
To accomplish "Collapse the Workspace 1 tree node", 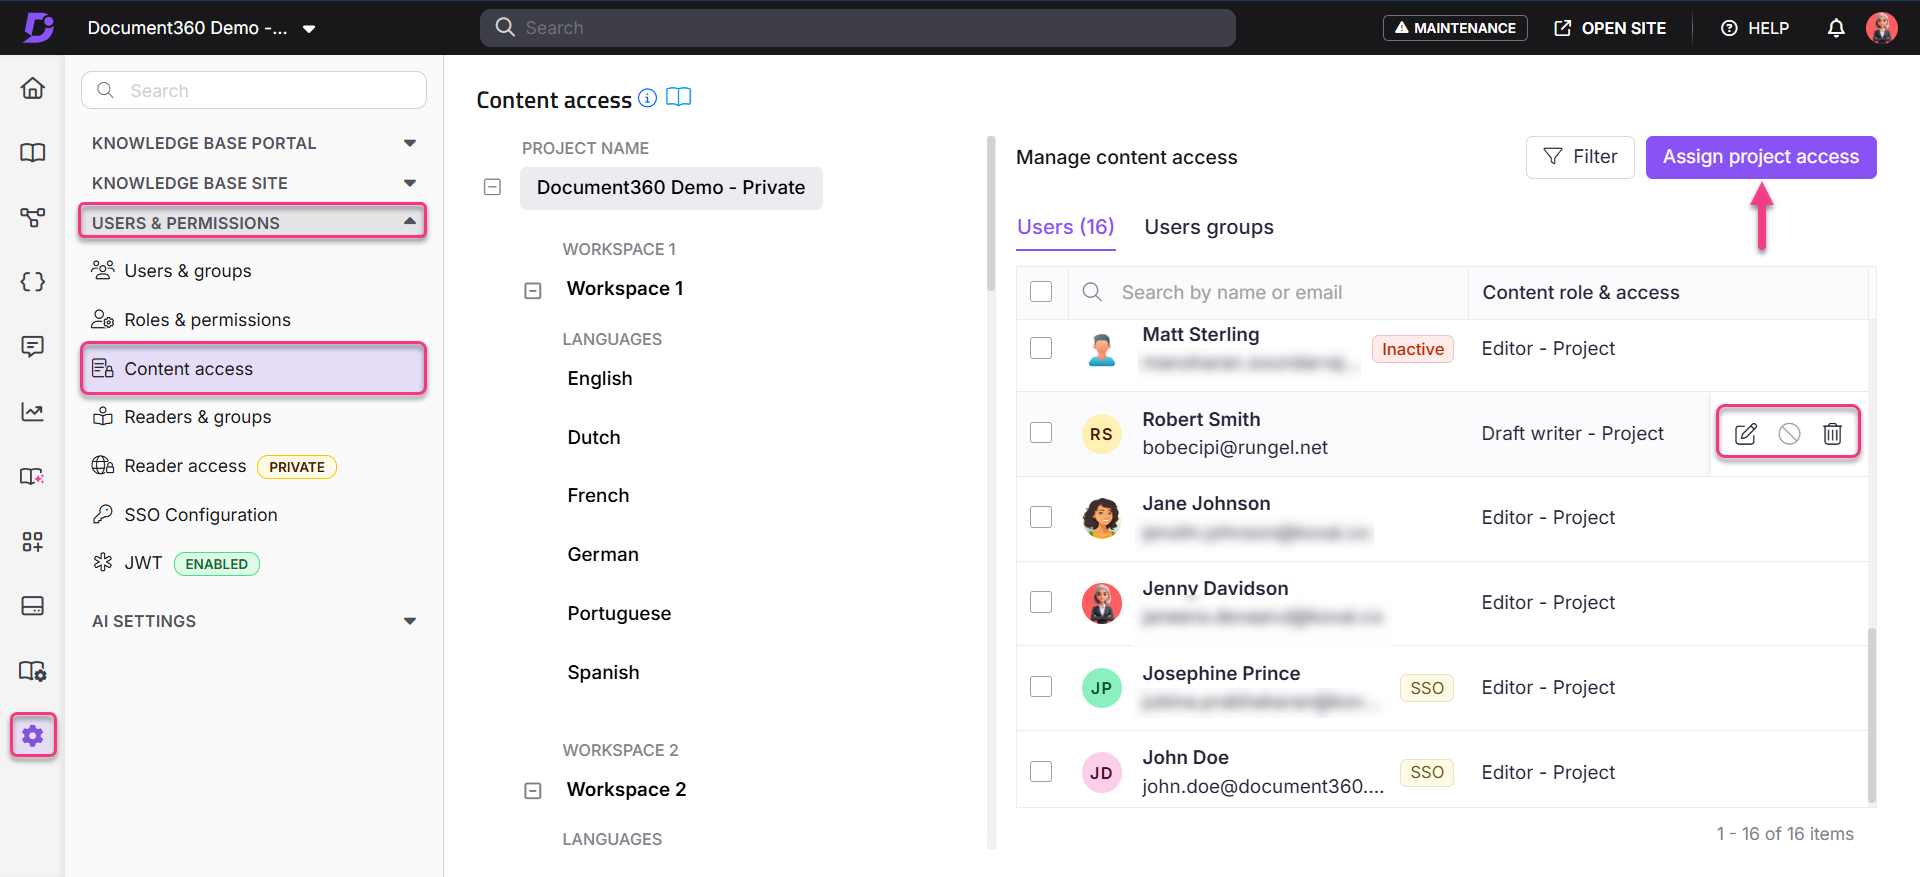I will (533, 290).
